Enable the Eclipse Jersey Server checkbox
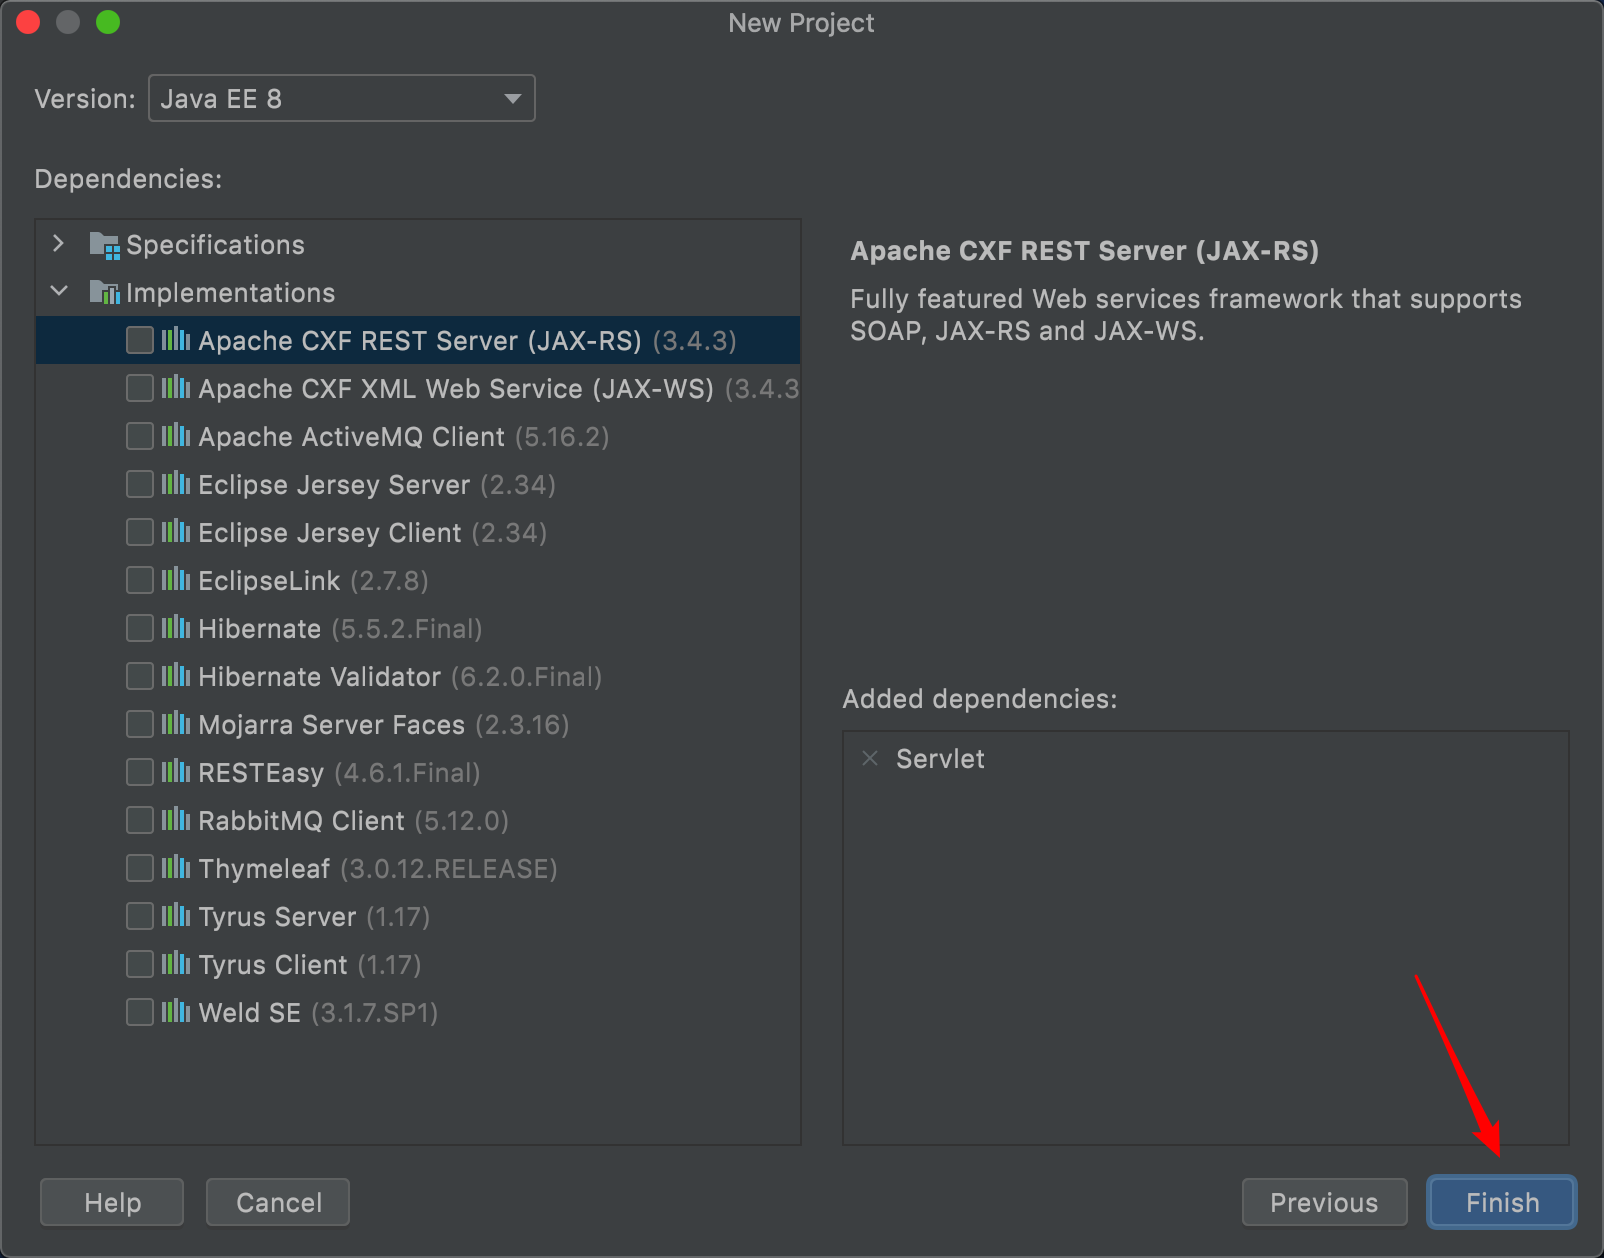This screenshot has height=1258, width=1604. tap(140, 485)
